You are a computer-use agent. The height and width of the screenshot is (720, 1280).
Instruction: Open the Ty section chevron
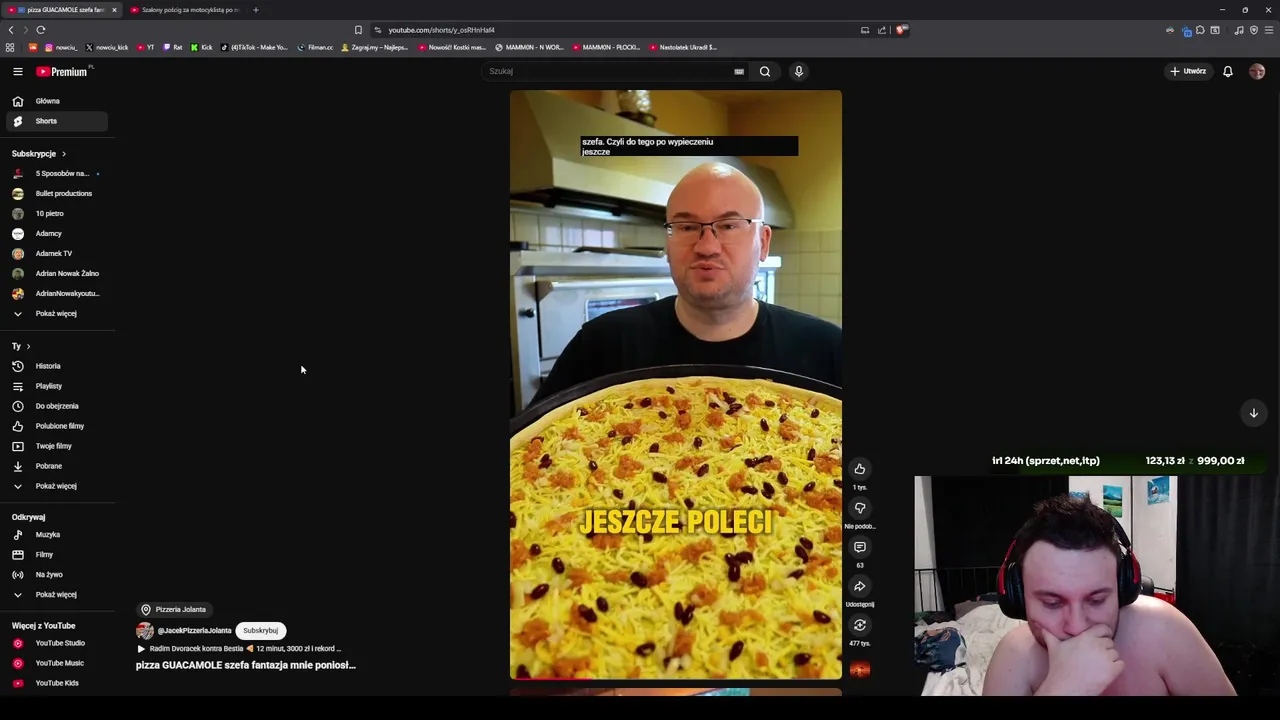tap(28, 346)
